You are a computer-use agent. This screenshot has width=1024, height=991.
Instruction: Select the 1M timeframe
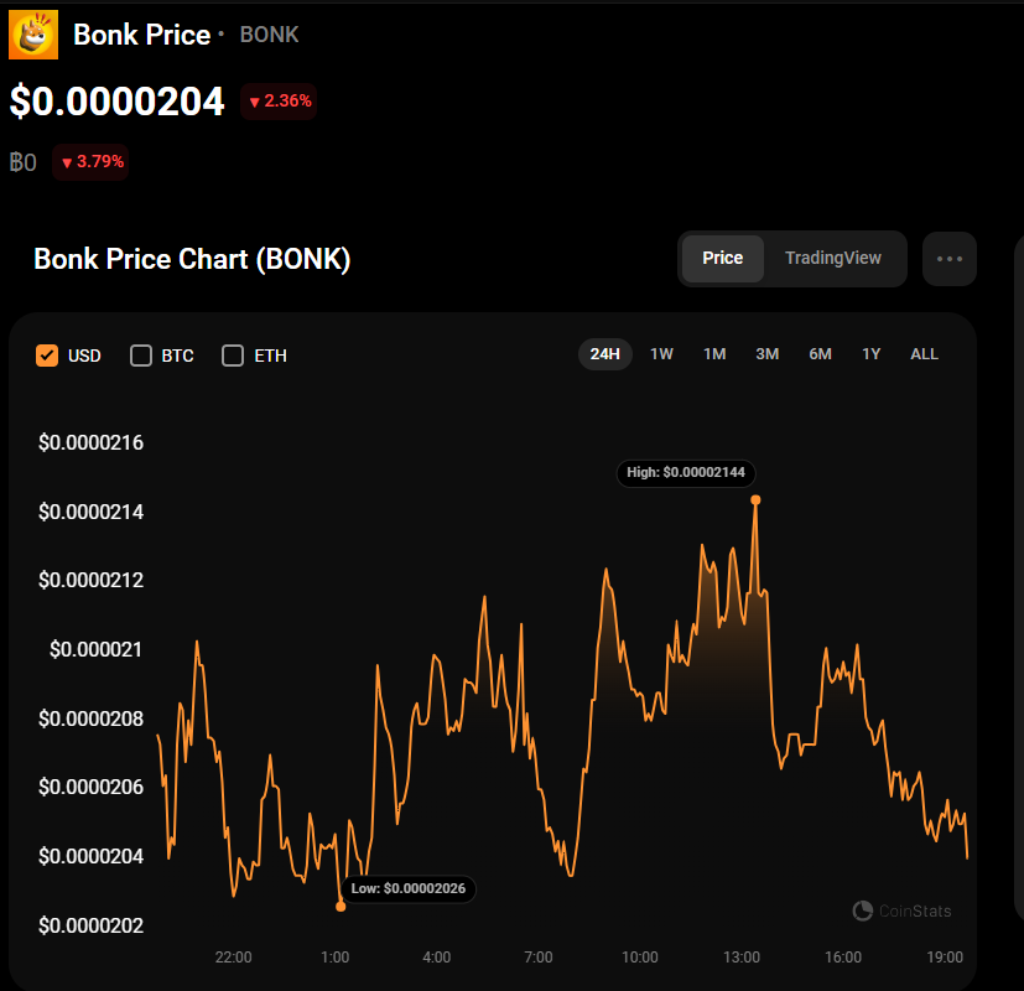(714, 354)
